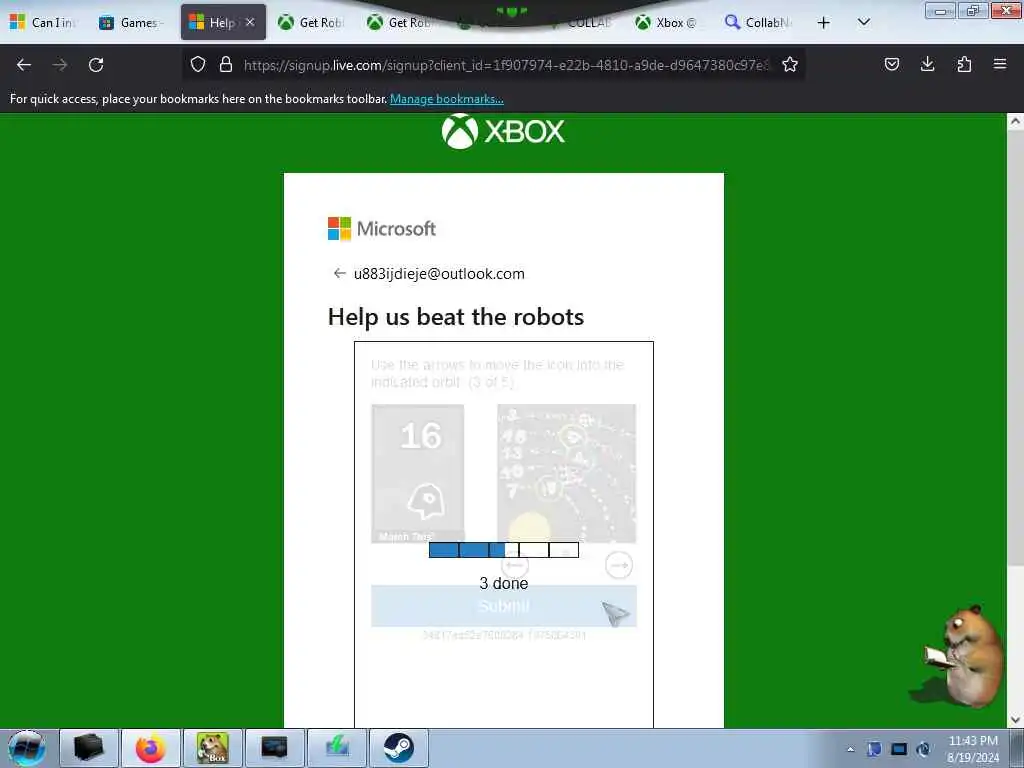Open the Manage bookmarks link
This screenshot has width=1024, height=768.
coord(447,99)
